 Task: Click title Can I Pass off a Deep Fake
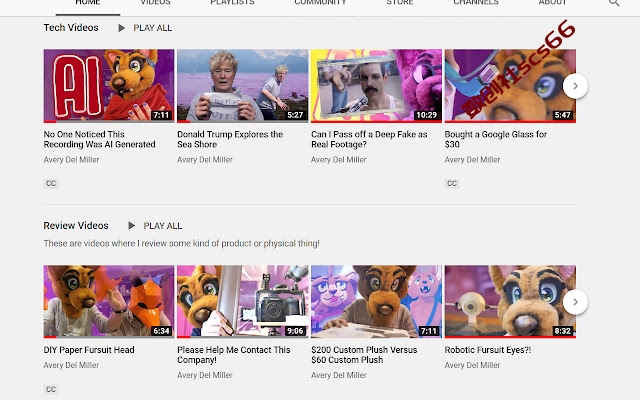(x=369, y=139)
